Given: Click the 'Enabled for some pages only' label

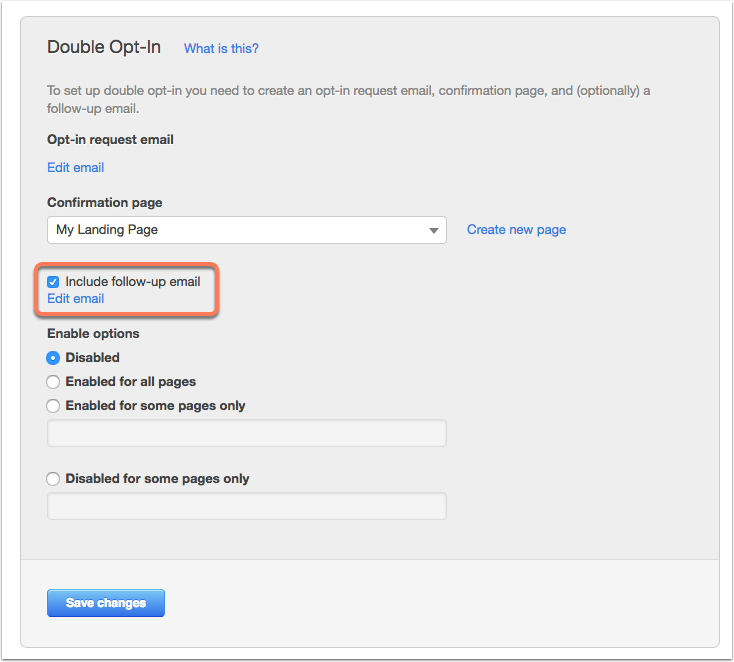Looking at the screenshot, I should click(155, 405).
